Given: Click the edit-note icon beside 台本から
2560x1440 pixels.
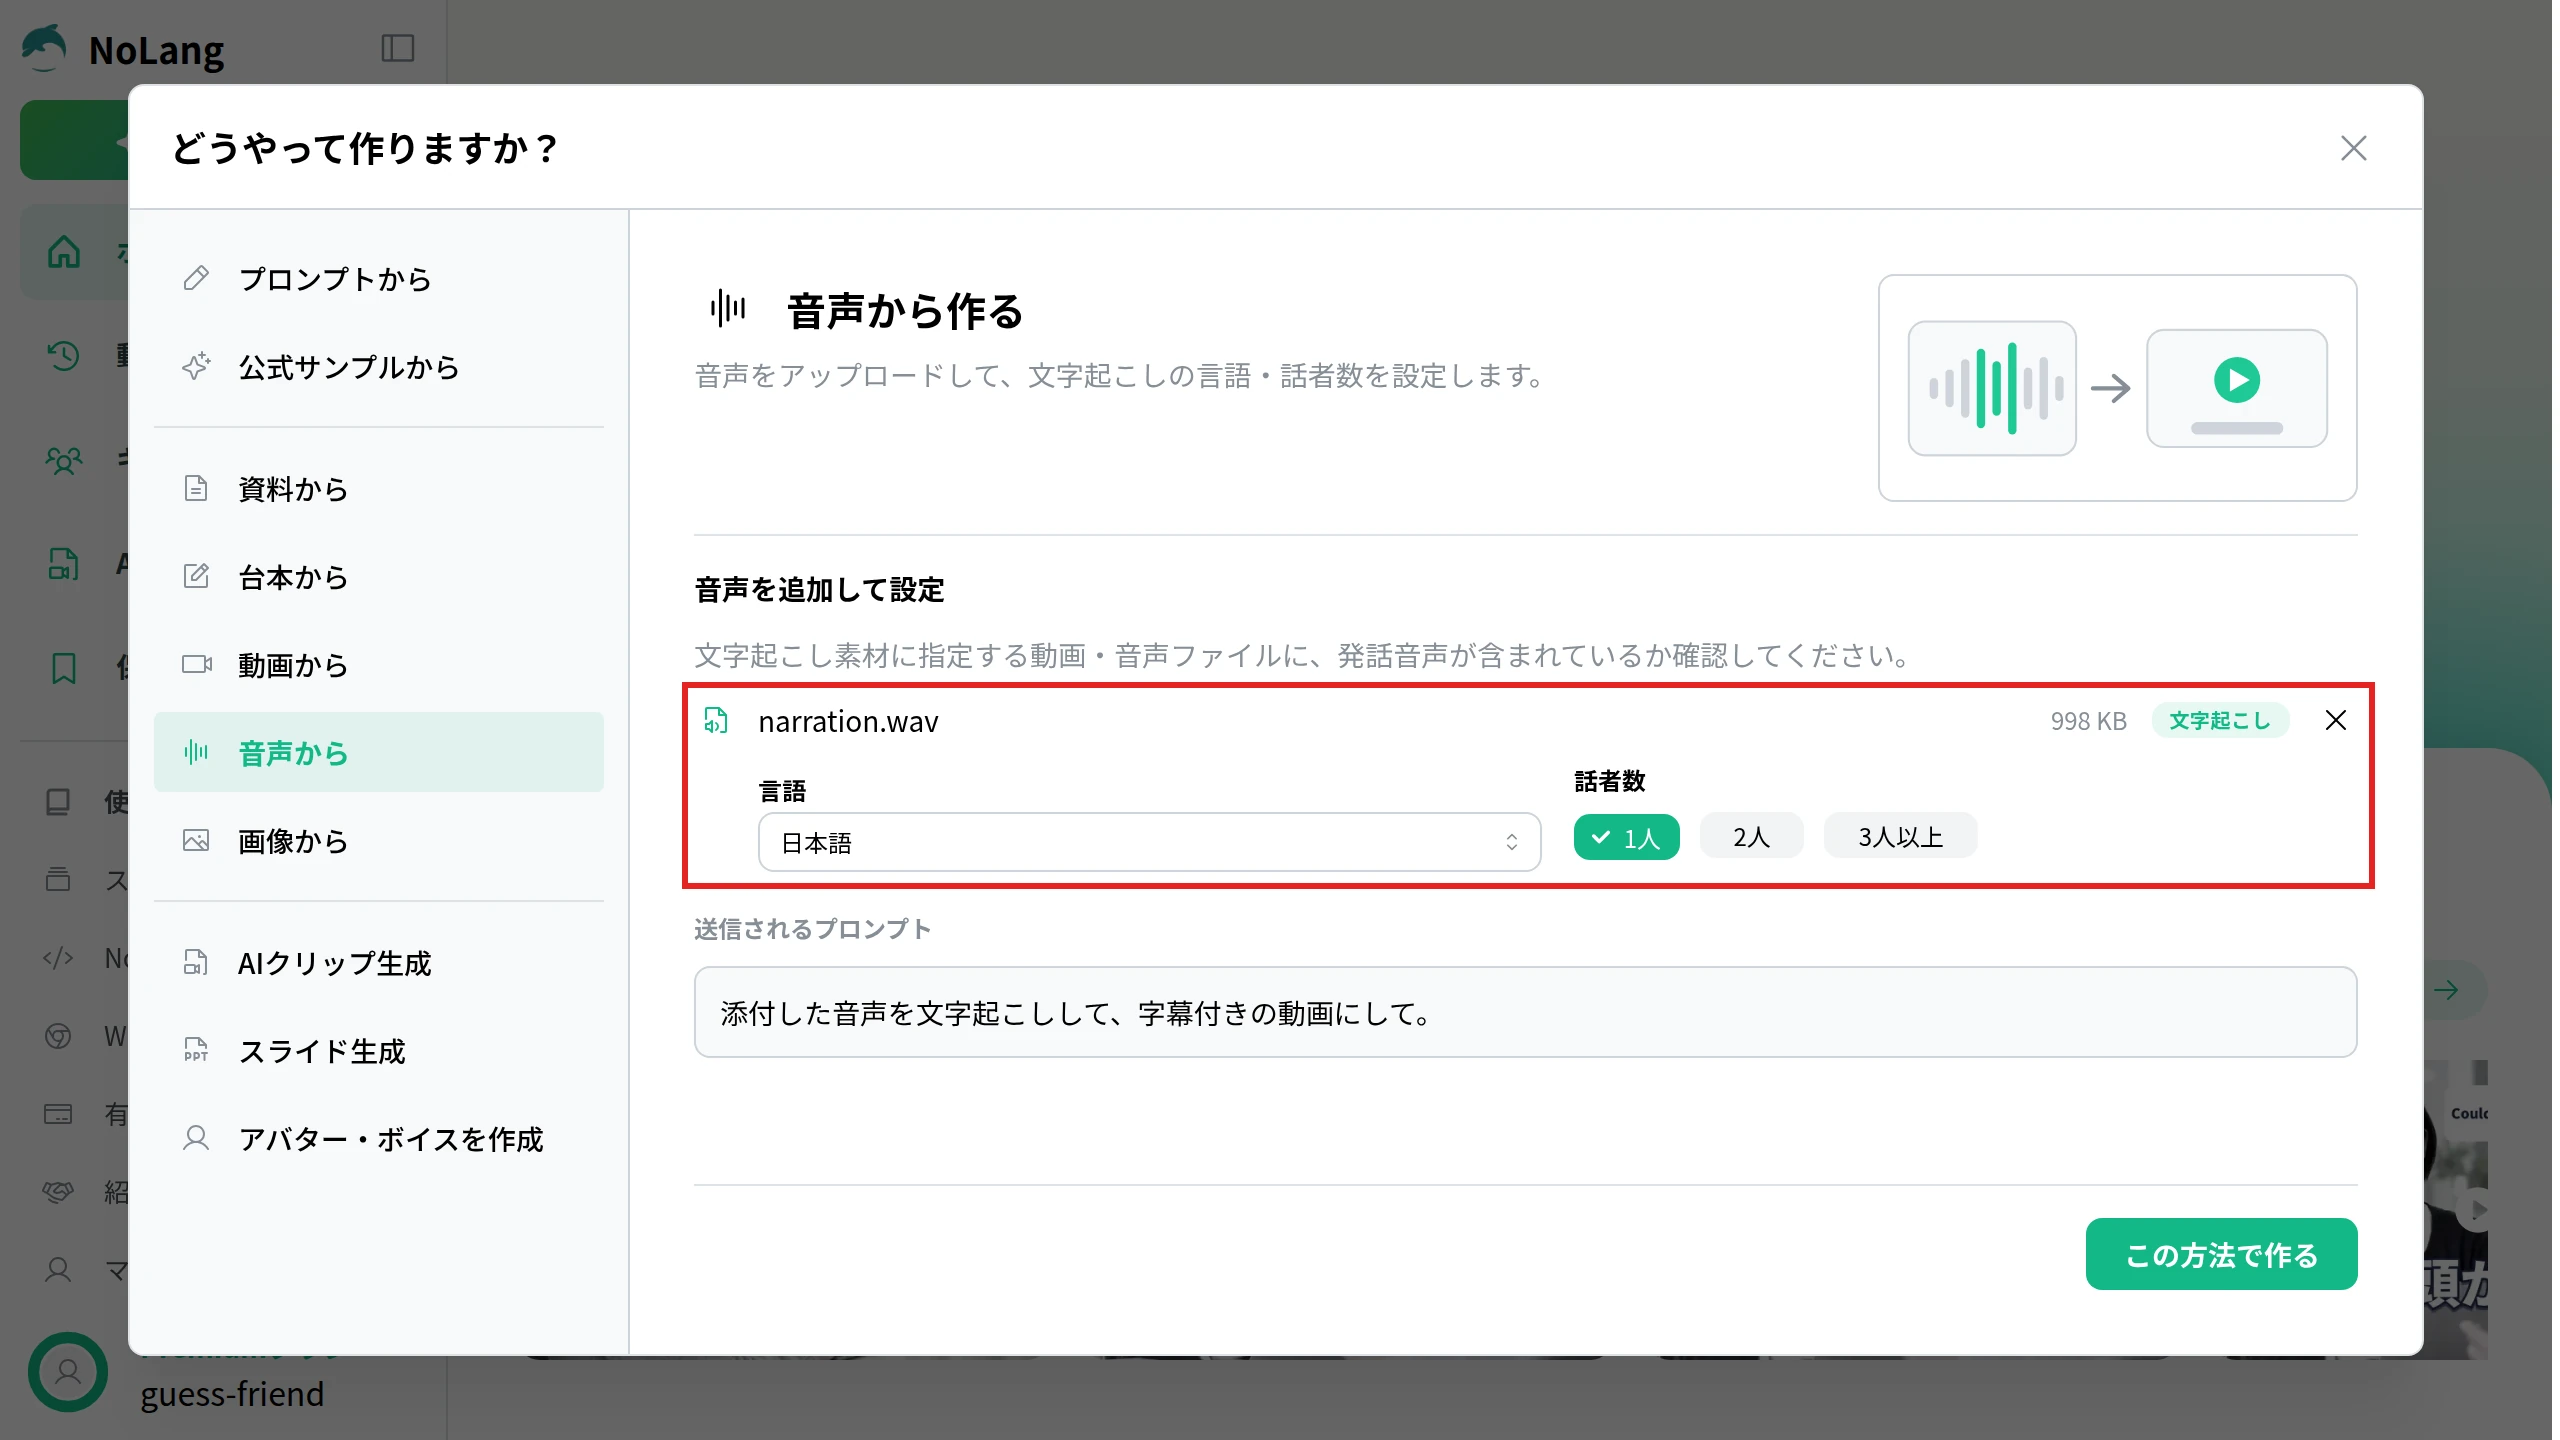Looking at the screenshot, I should tap(196, 576).
